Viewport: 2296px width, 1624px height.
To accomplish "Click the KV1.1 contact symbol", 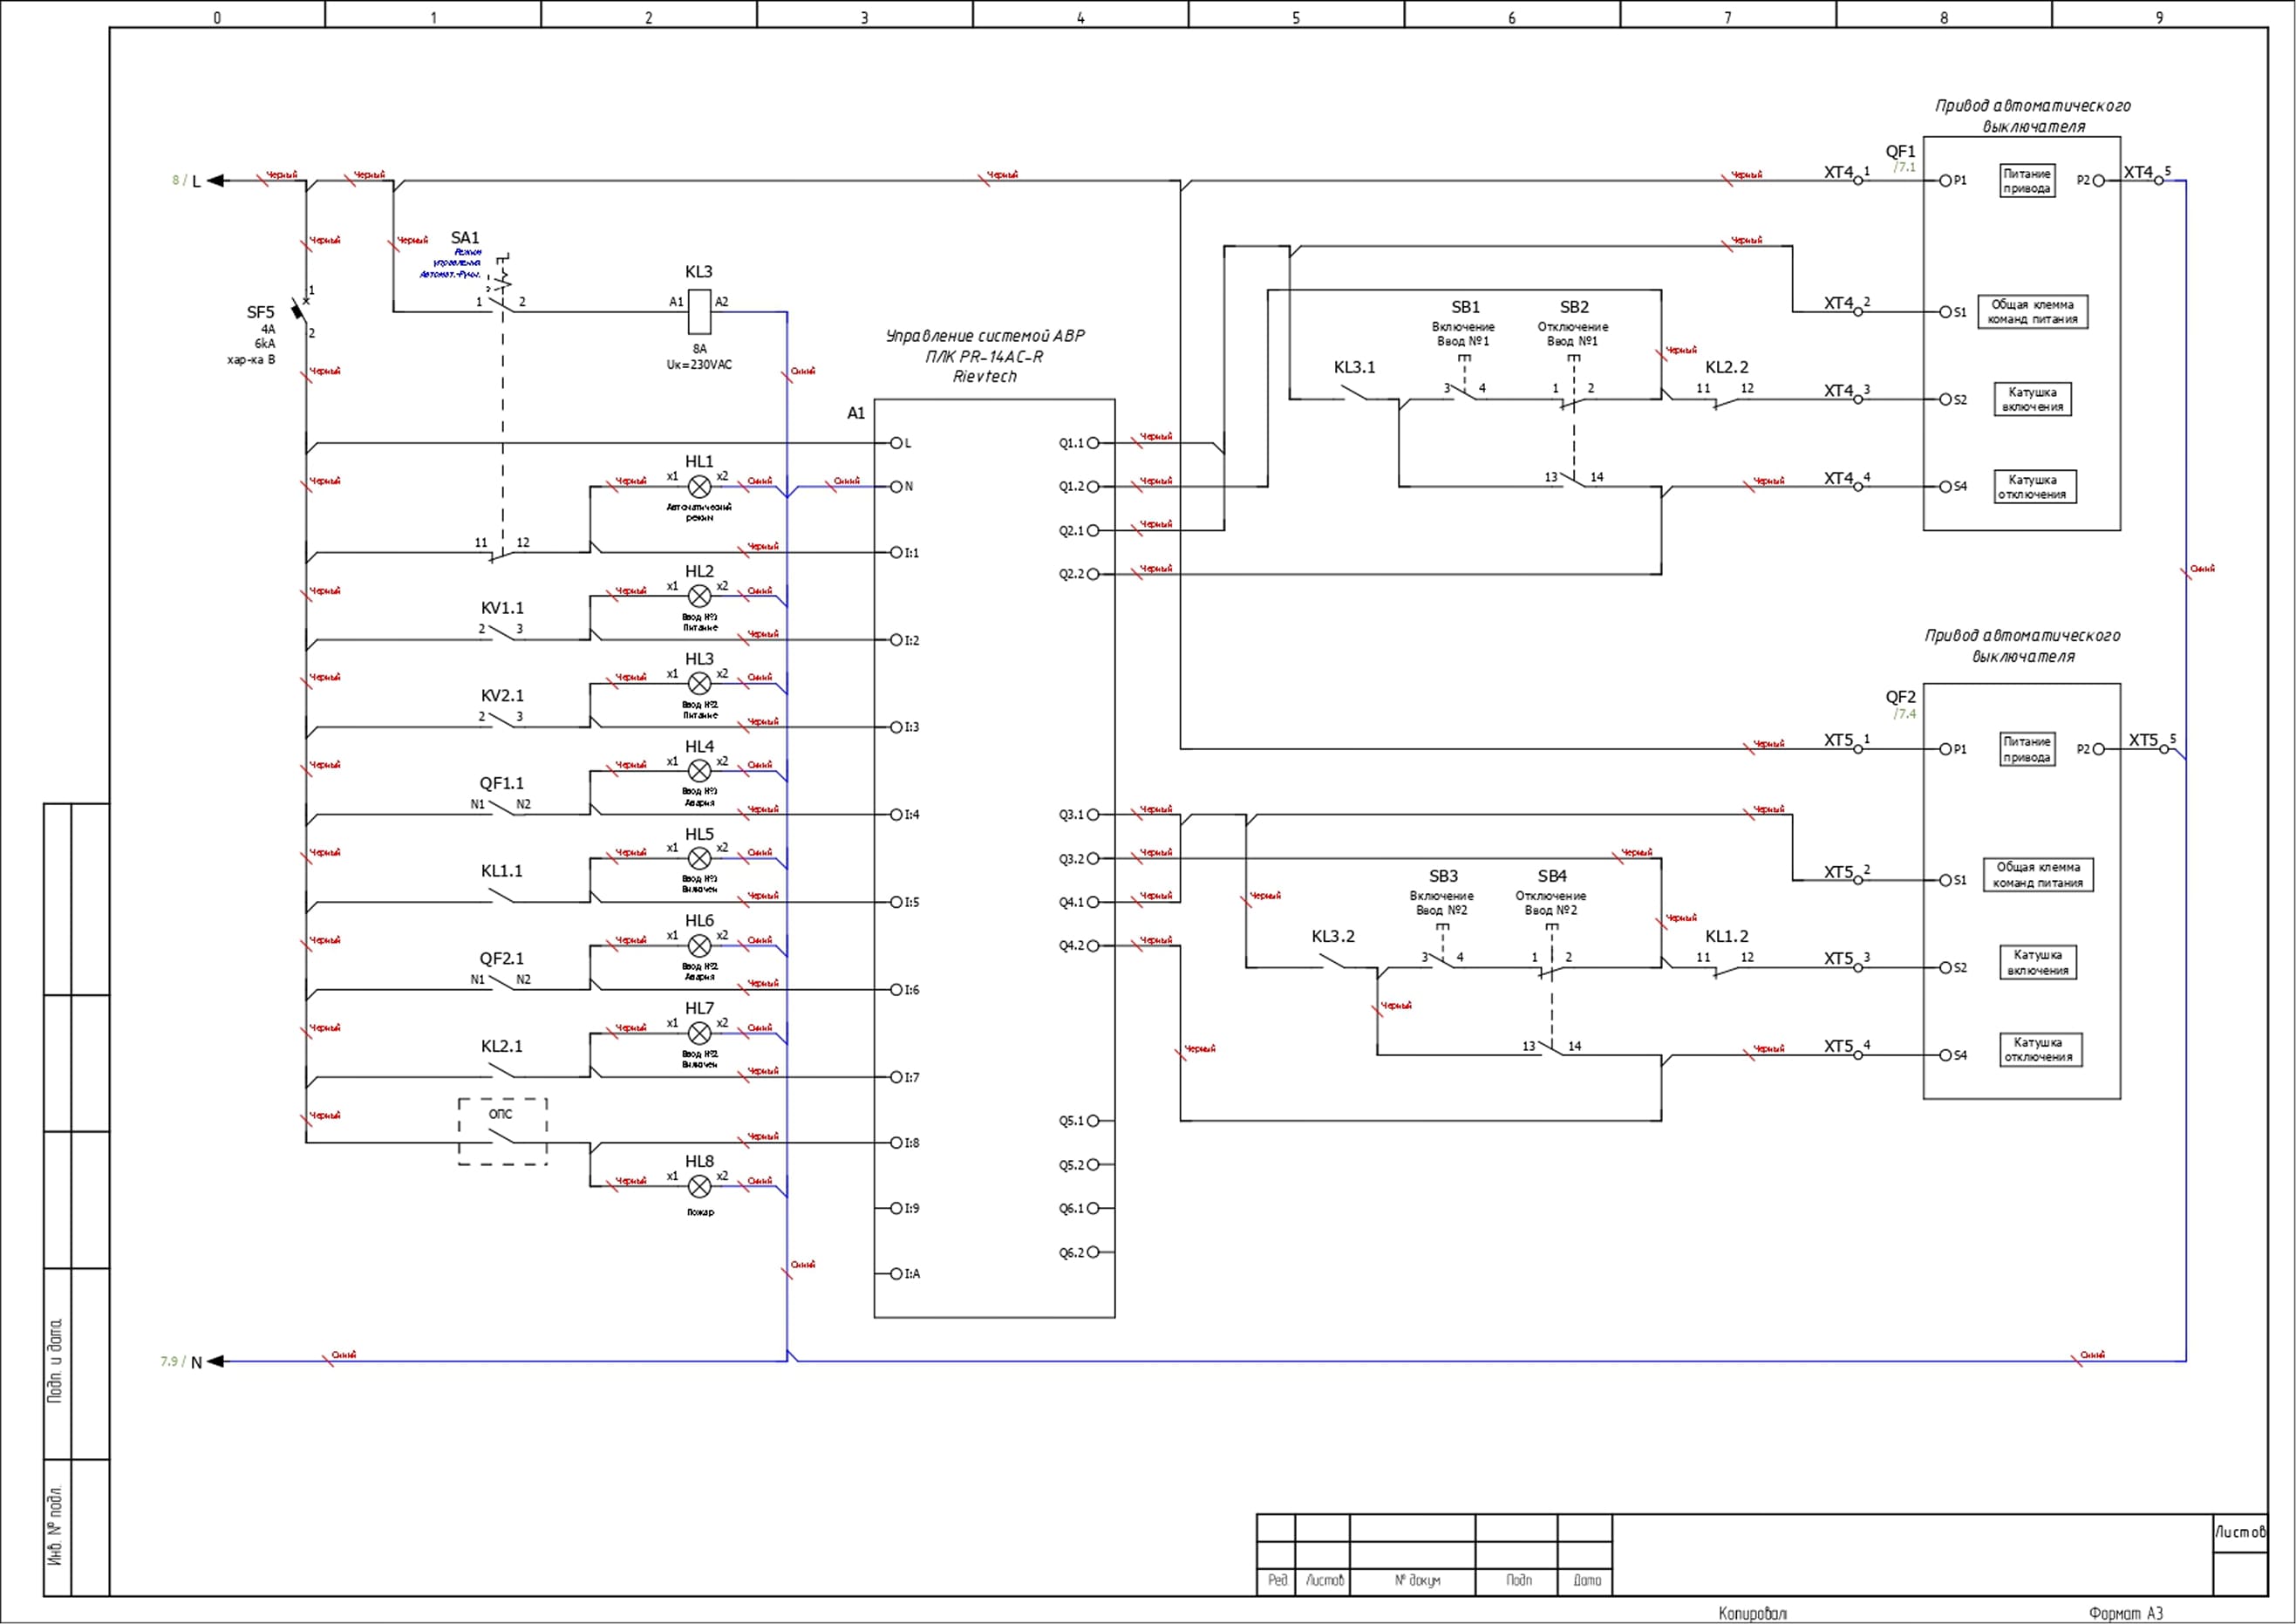I will (x=502, y=634).
